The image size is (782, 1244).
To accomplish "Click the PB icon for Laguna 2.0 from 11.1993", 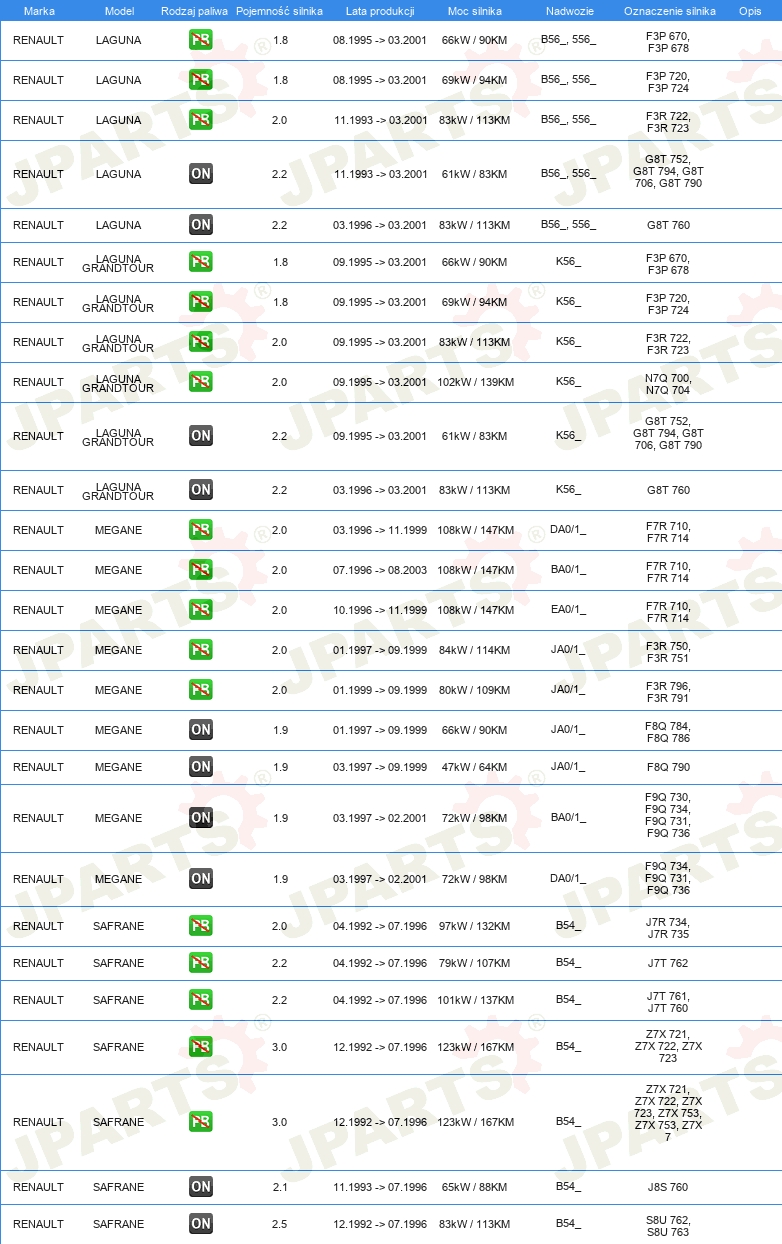I will (x=201, y=120).
